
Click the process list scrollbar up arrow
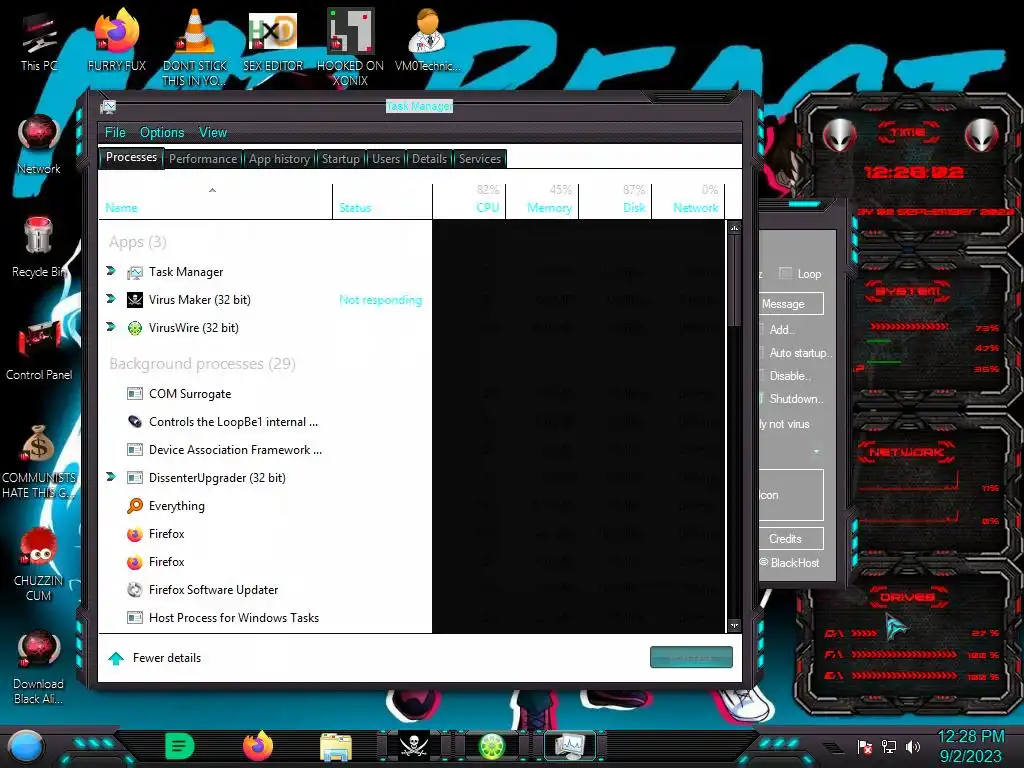735,229
